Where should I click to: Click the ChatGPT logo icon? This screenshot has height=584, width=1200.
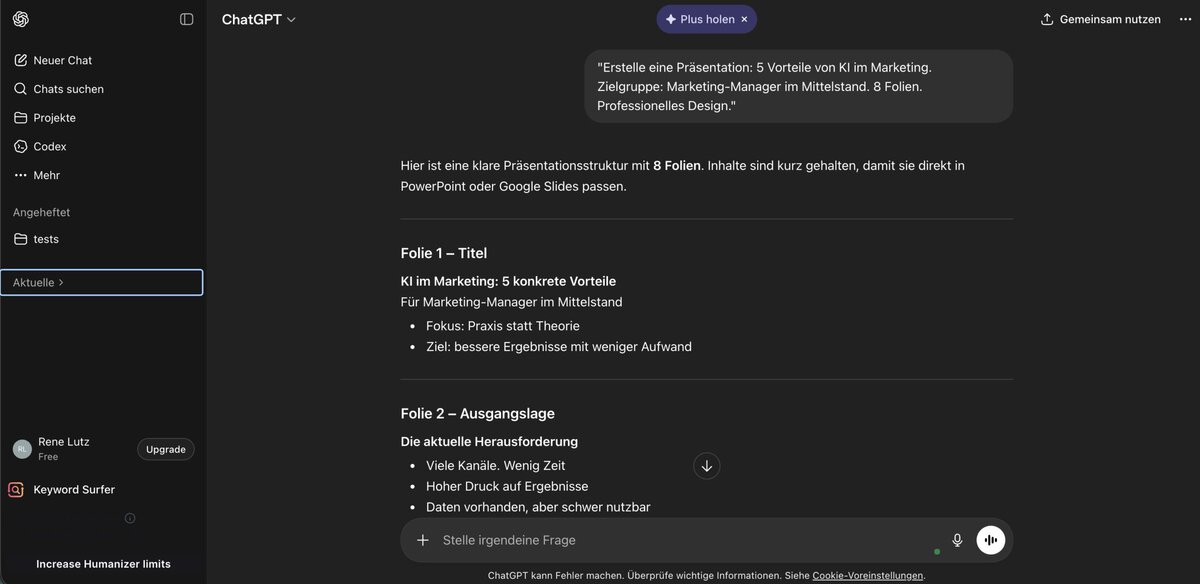[21, 19]
